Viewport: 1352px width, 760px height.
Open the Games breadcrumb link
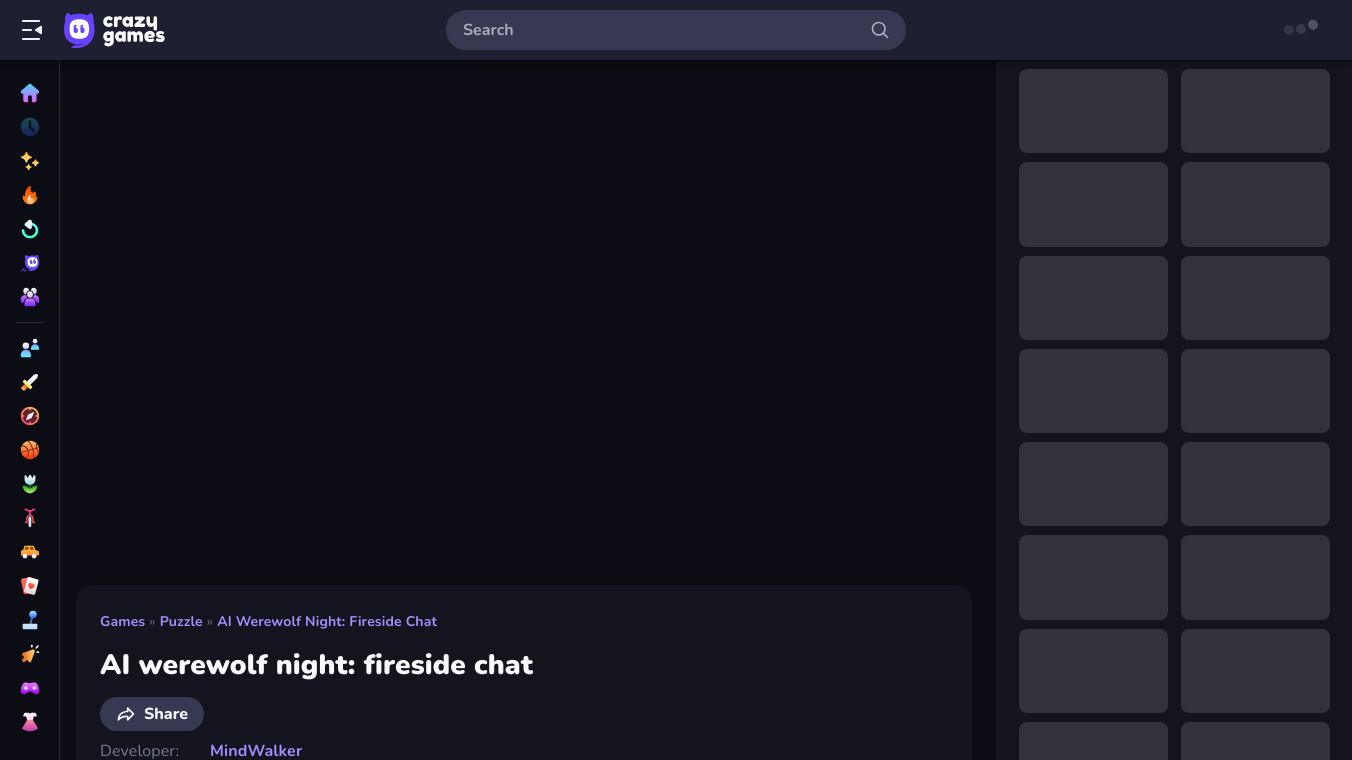tap(122, 621)
